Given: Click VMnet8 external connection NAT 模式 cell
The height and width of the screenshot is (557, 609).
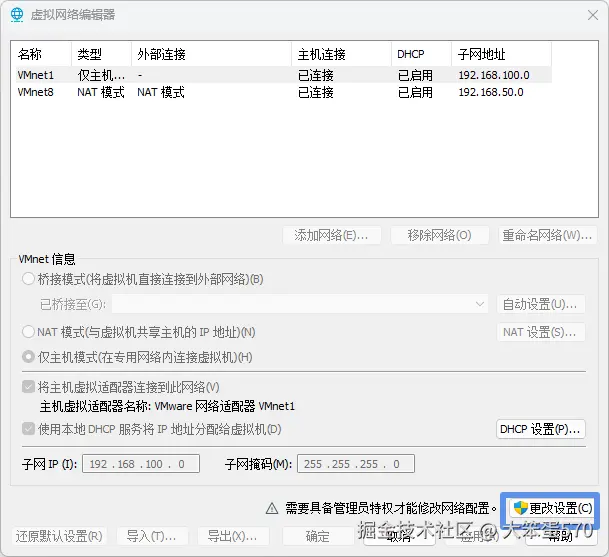Looking at the screenshot, I should coord(161,92).
